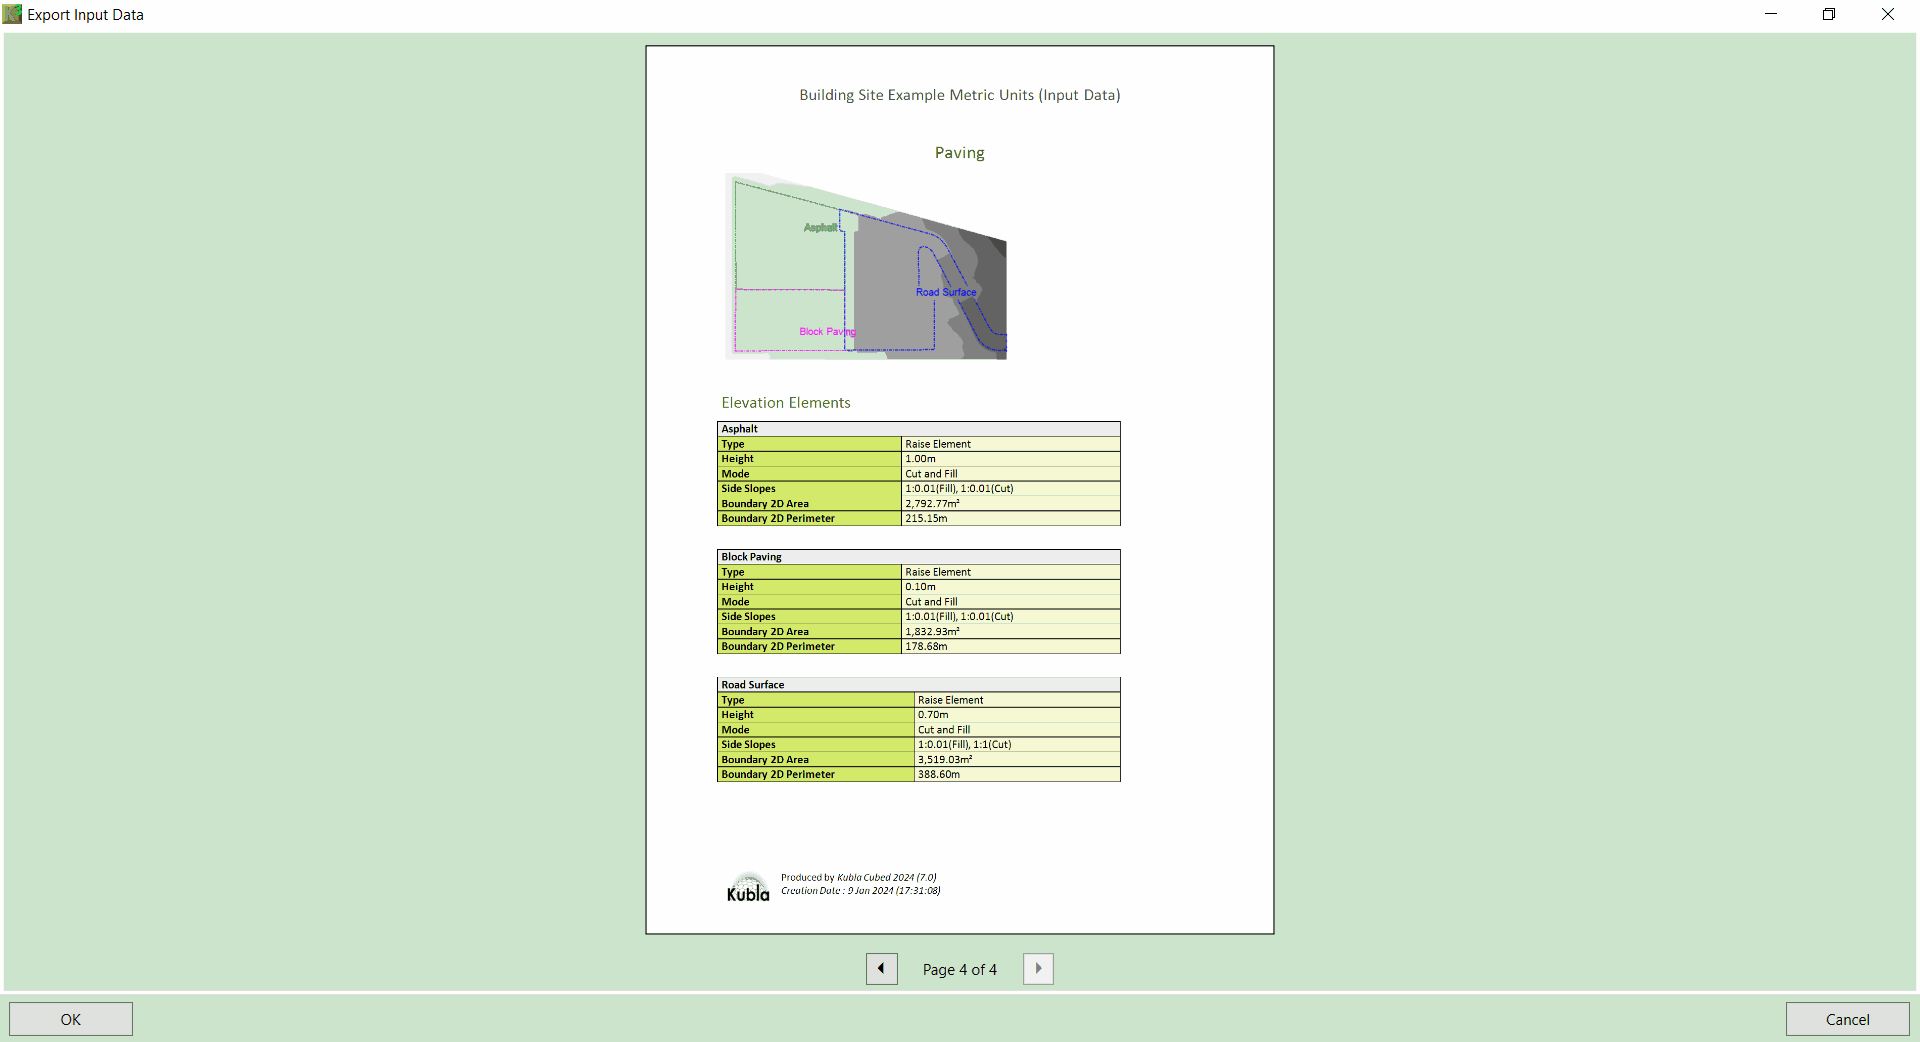Click the Elevation Elements heading

tap(786, 403)
